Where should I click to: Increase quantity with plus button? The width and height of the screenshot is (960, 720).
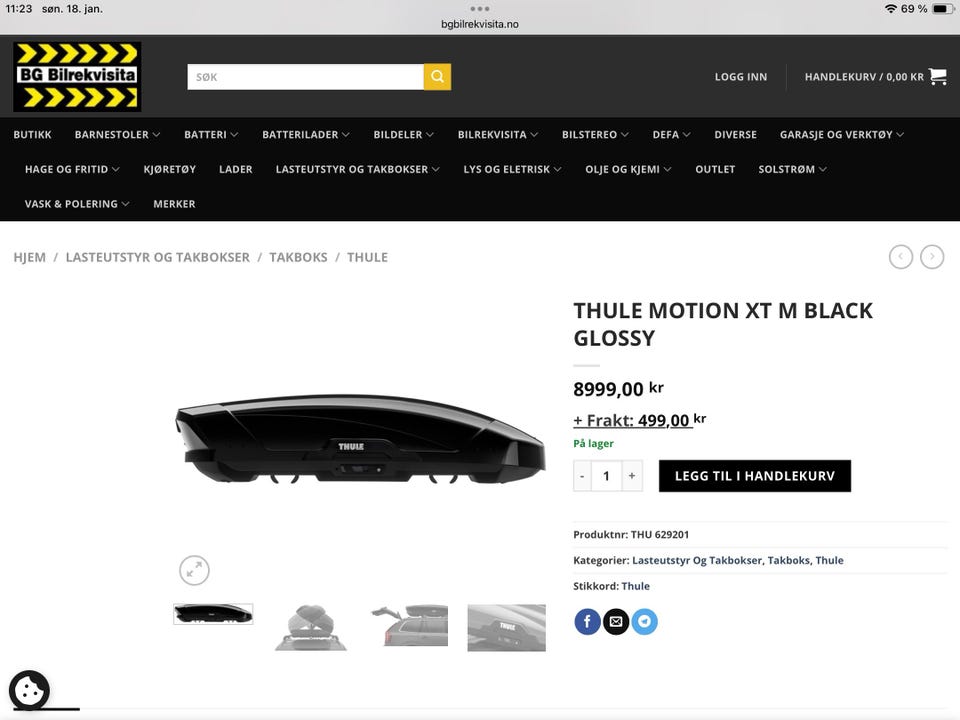click(x=631, y=476)
